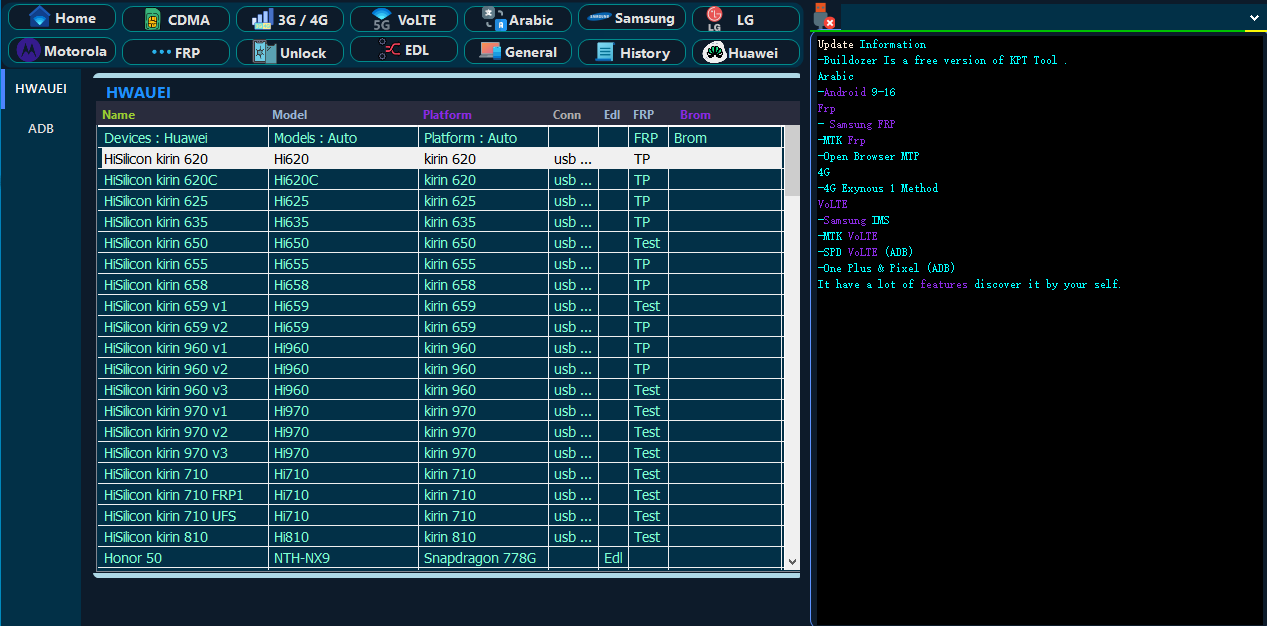Viewport: 1267px width, 626px height.
Task: Click the Brom column header
Action: (695, 115)
